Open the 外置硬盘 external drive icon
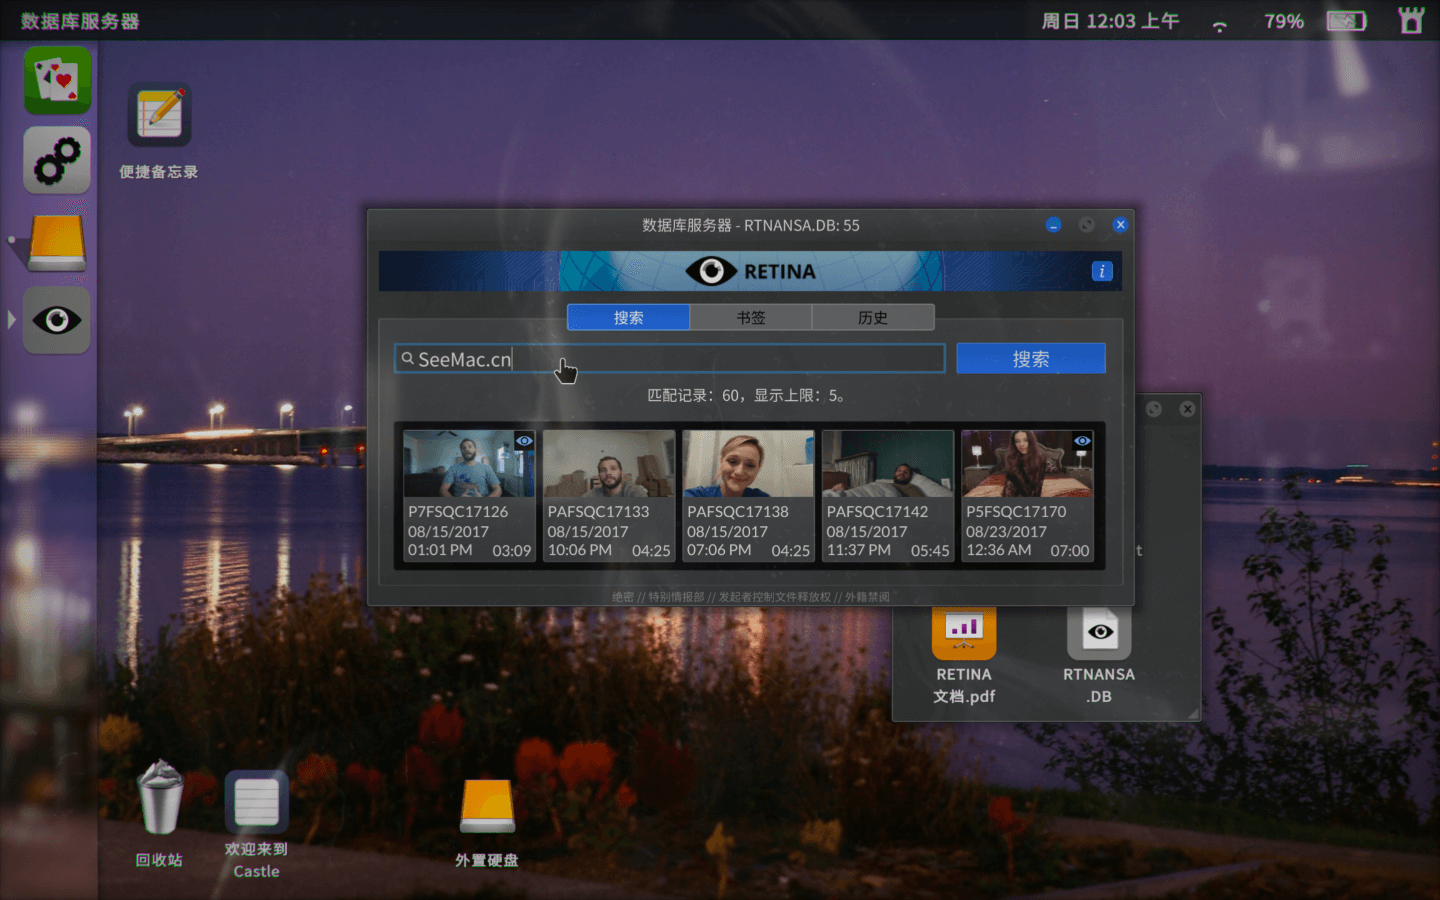 click(487, 806)
